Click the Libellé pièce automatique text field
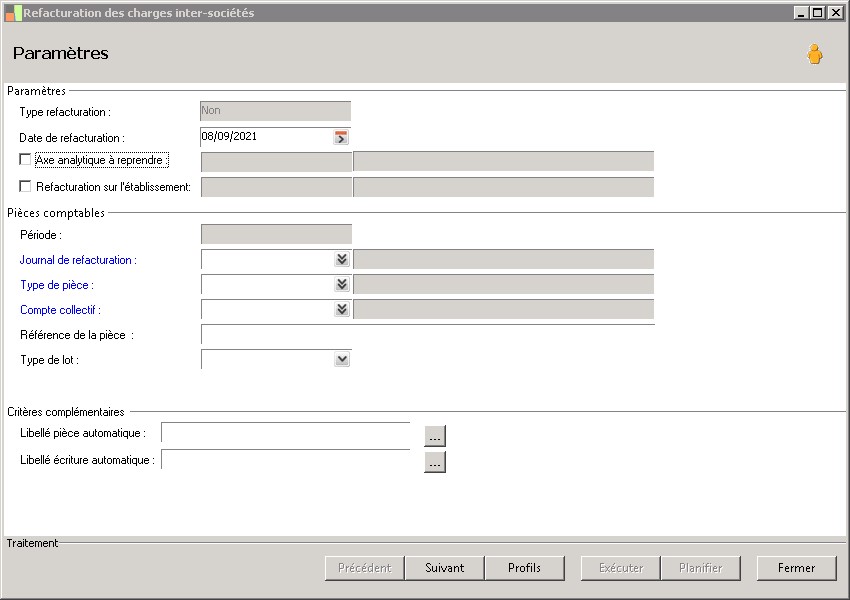Image resolution: width=850 pixels, height=600 pixels. tap(286, 434)
